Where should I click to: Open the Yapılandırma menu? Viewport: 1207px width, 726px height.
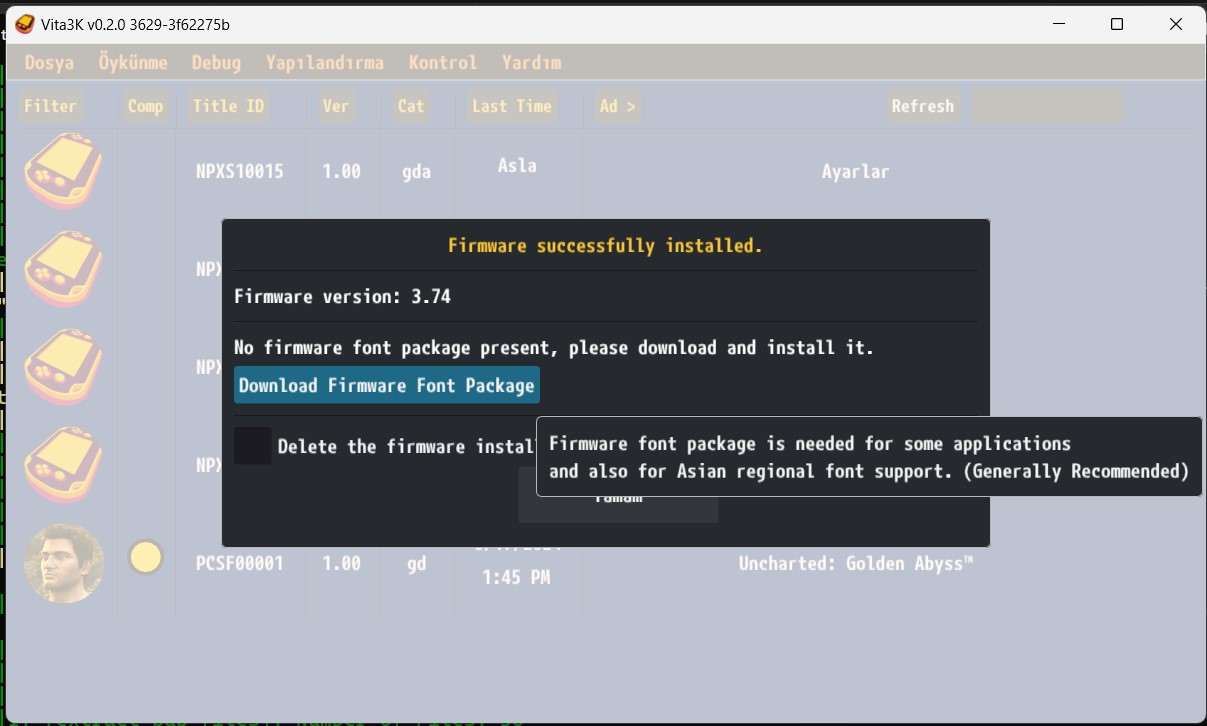[x=324, y=62]
